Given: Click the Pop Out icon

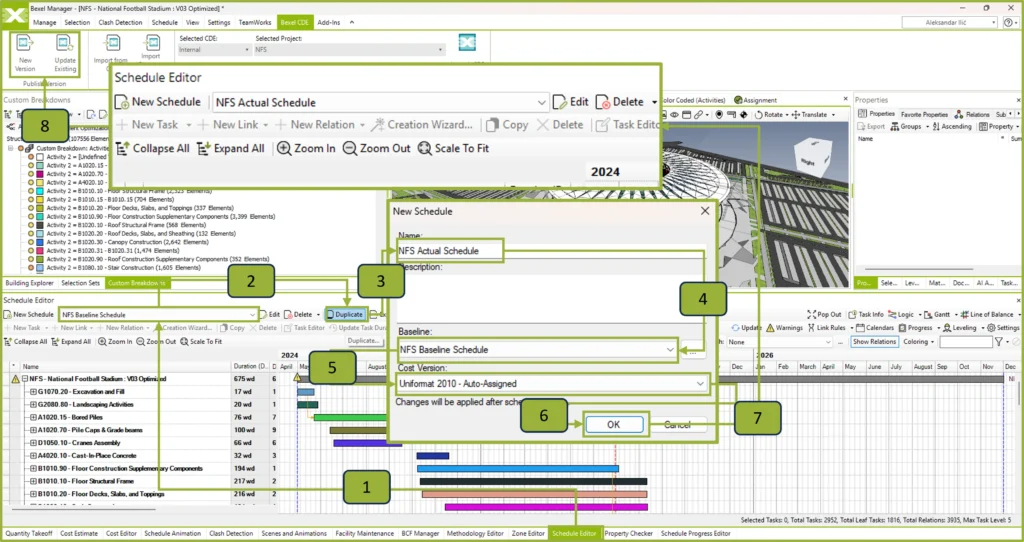Looking at the screenshot, I should 812,314.
